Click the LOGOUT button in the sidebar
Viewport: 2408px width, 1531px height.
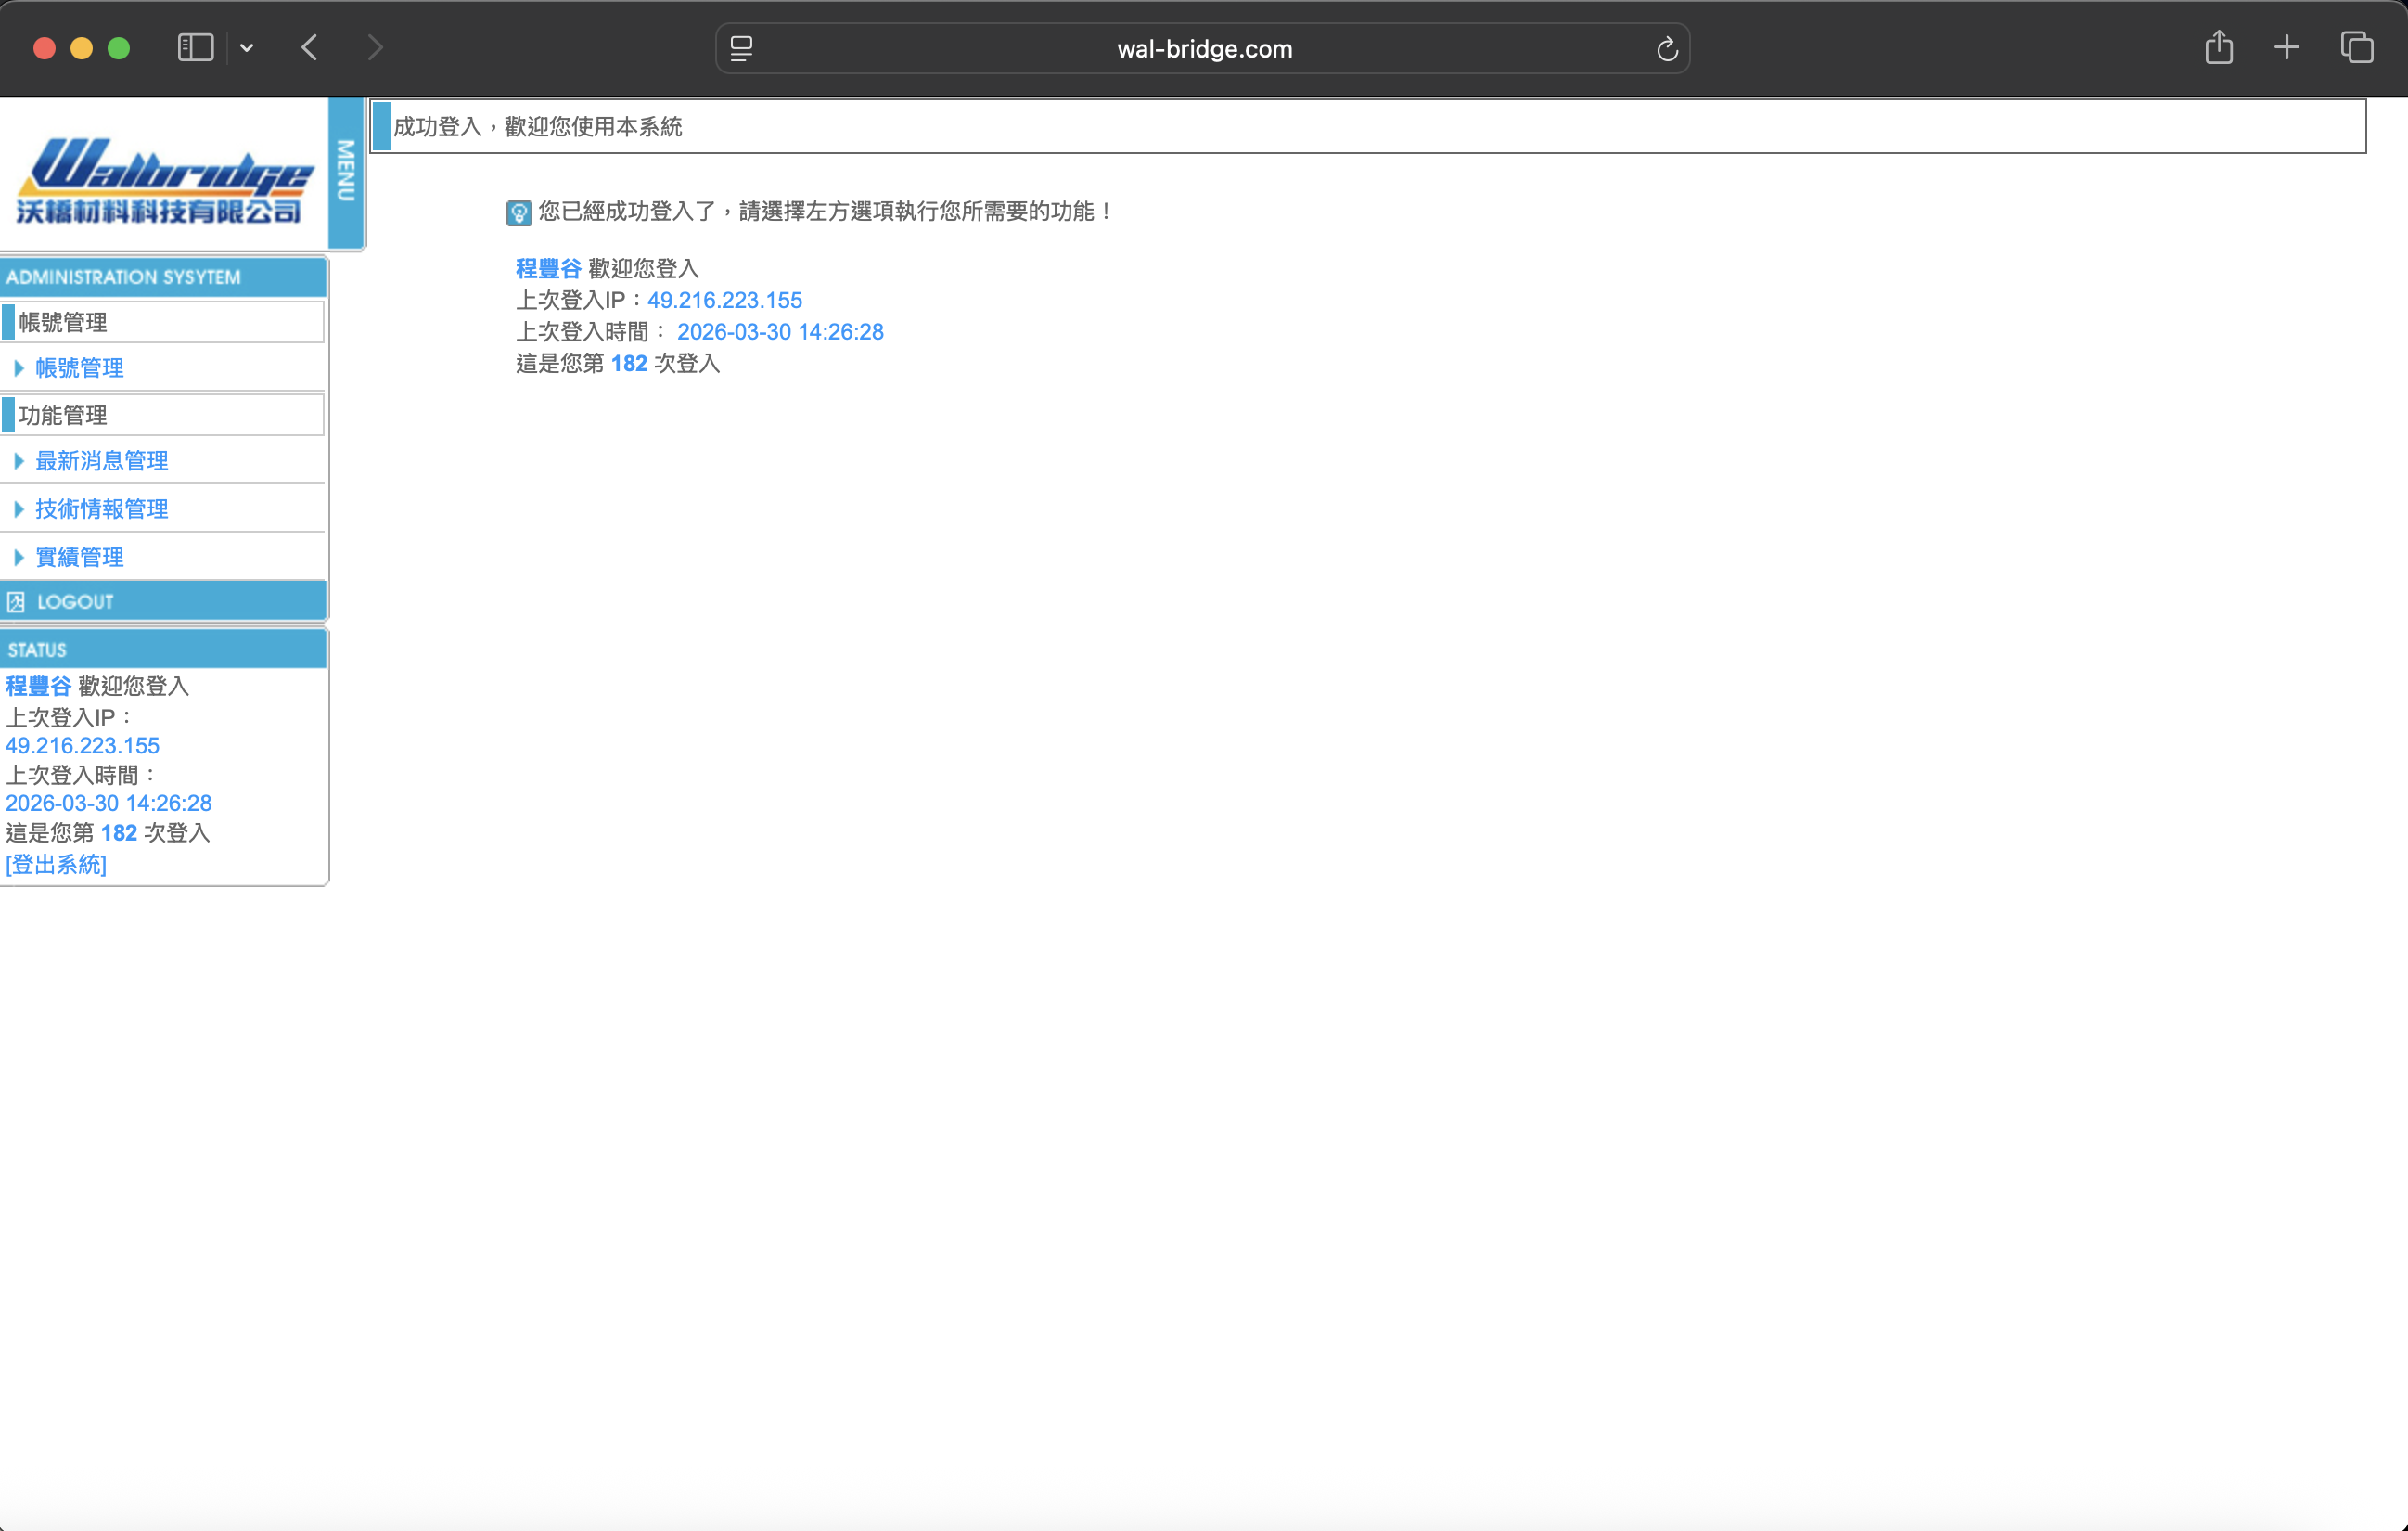click(163, 601)
